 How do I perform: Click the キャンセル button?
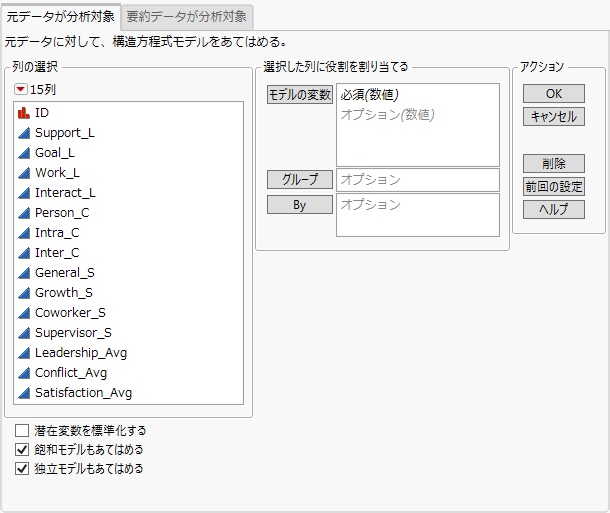(x=554, y=116)
